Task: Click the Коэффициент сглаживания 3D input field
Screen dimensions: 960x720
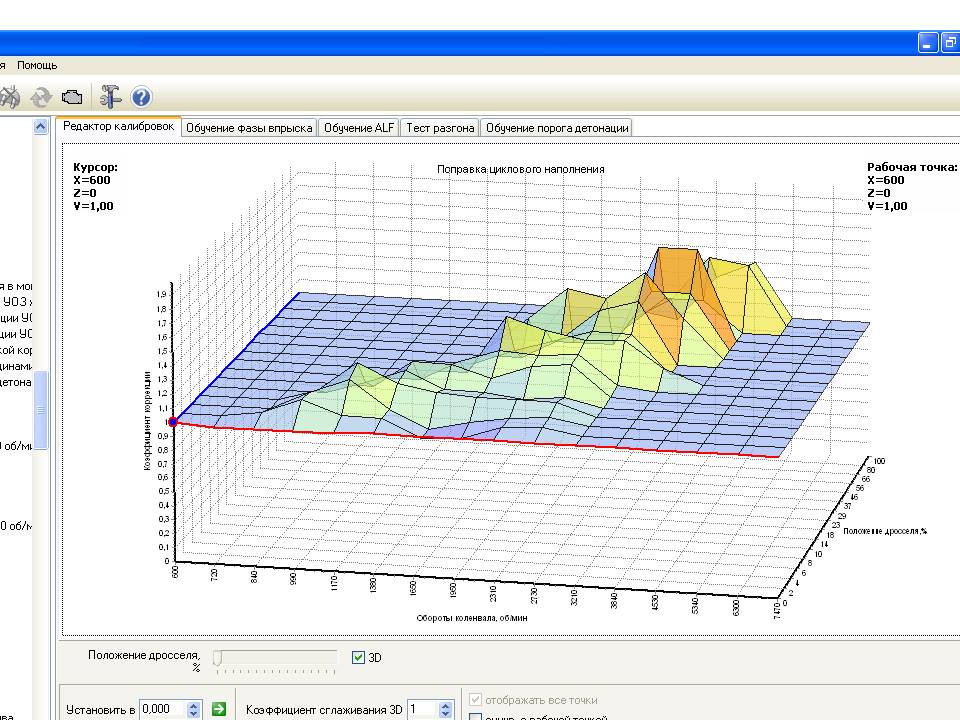Action: point(423,709)
